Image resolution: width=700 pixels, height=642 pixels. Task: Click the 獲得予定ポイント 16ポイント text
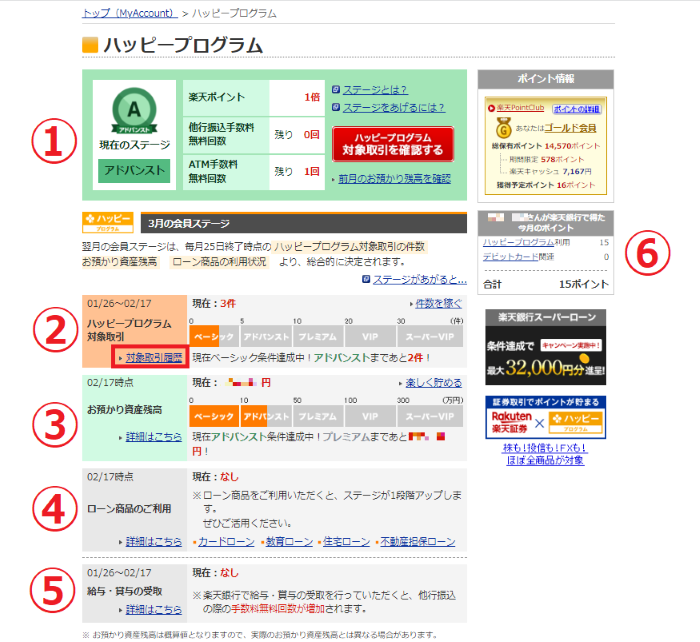(x=546, y=185)
